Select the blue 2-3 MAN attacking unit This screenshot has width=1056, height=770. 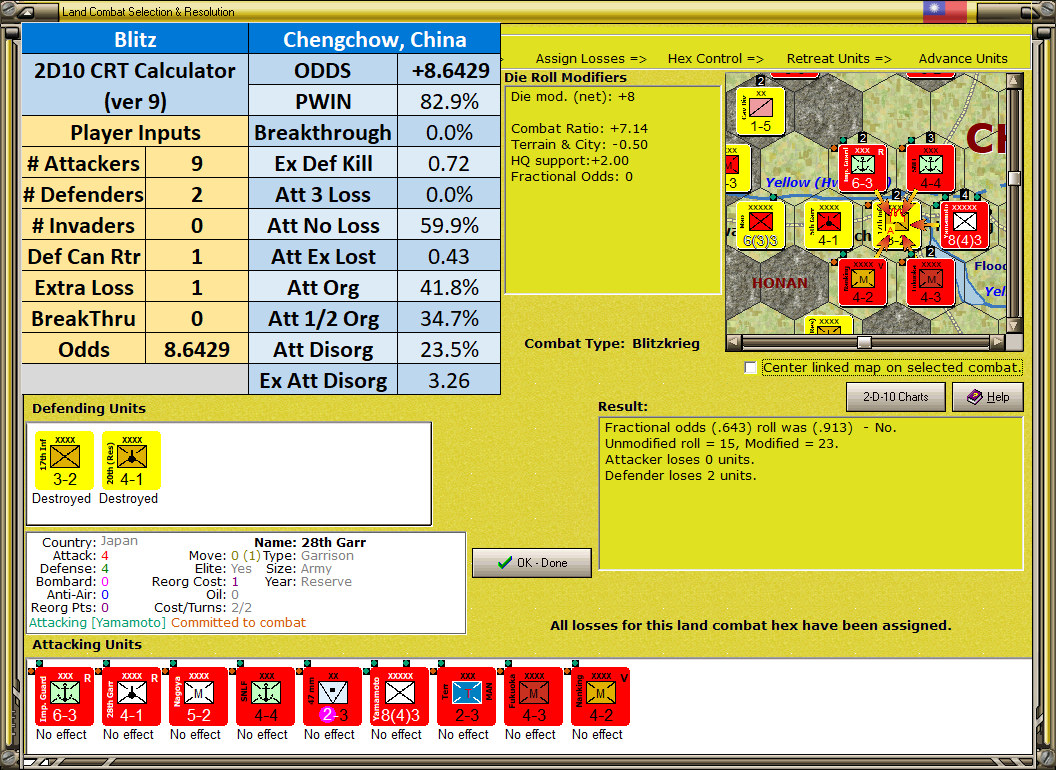[466, 697]
